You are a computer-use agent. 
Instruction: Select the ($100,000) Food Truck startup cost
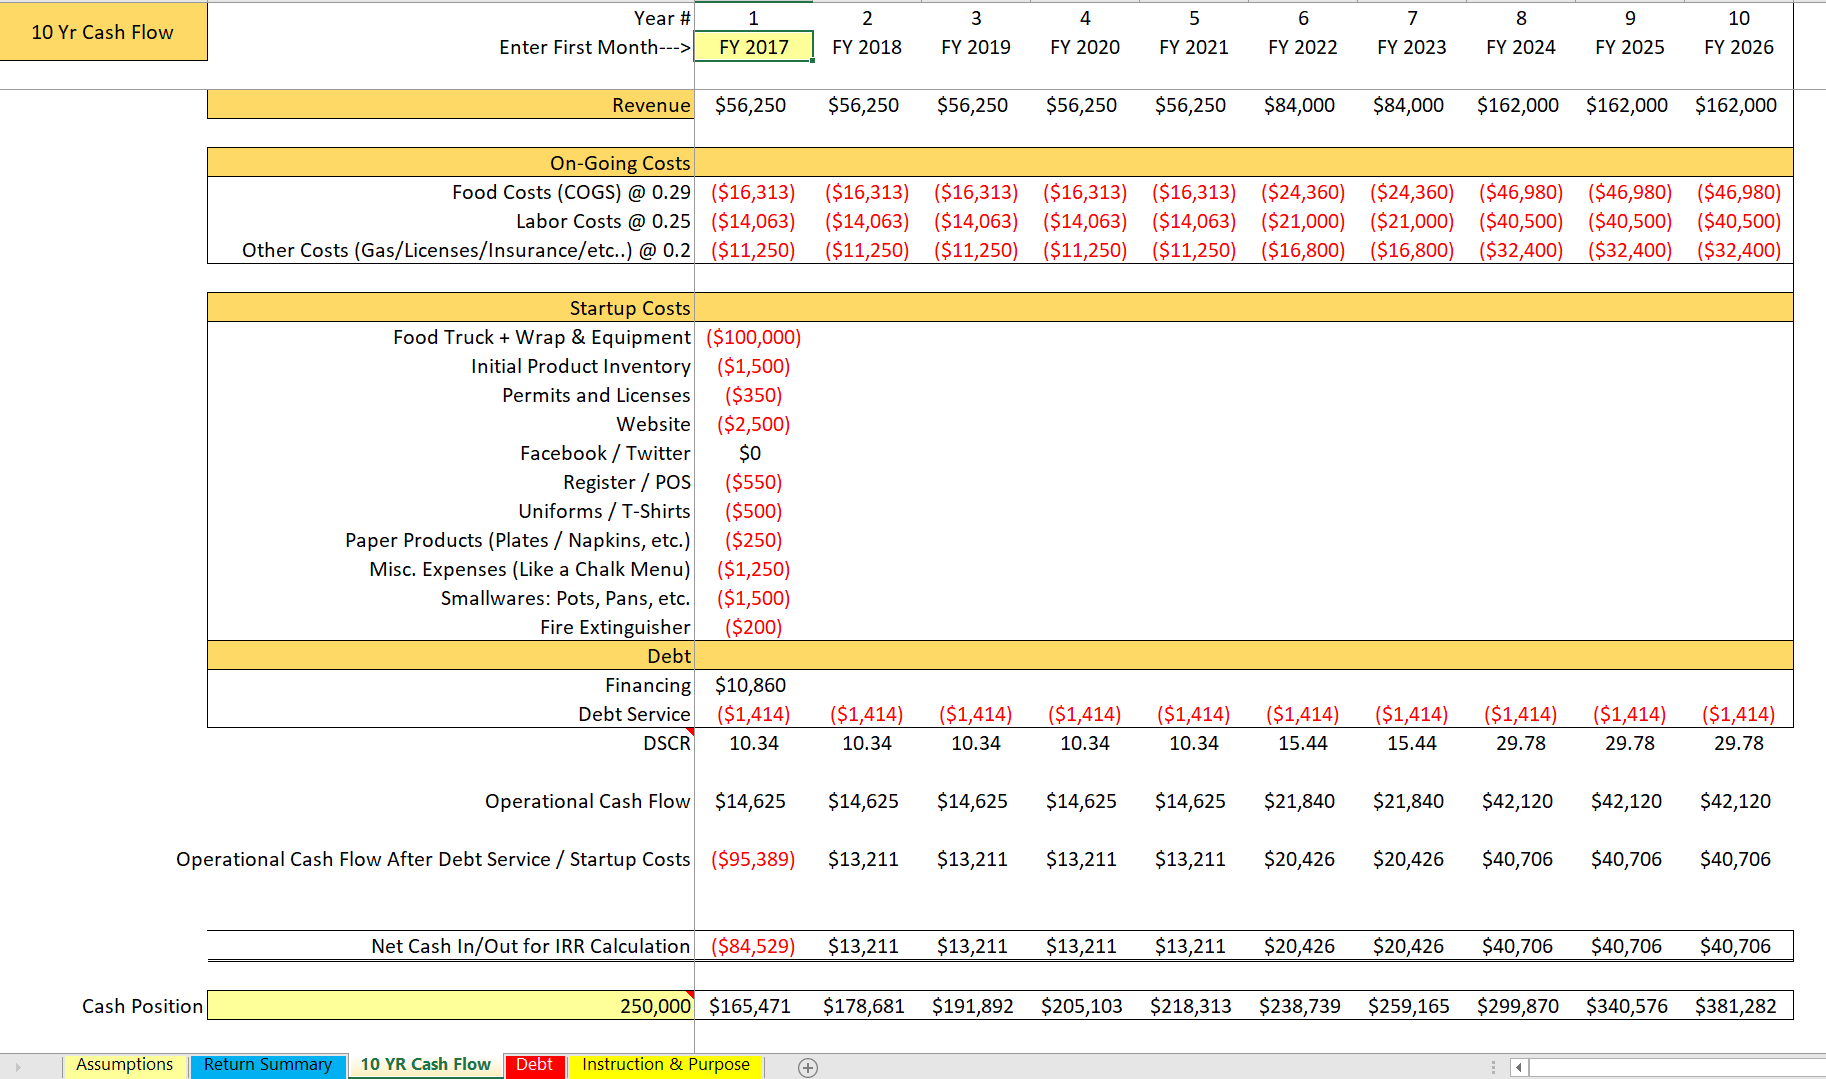[x=752, y=337]
